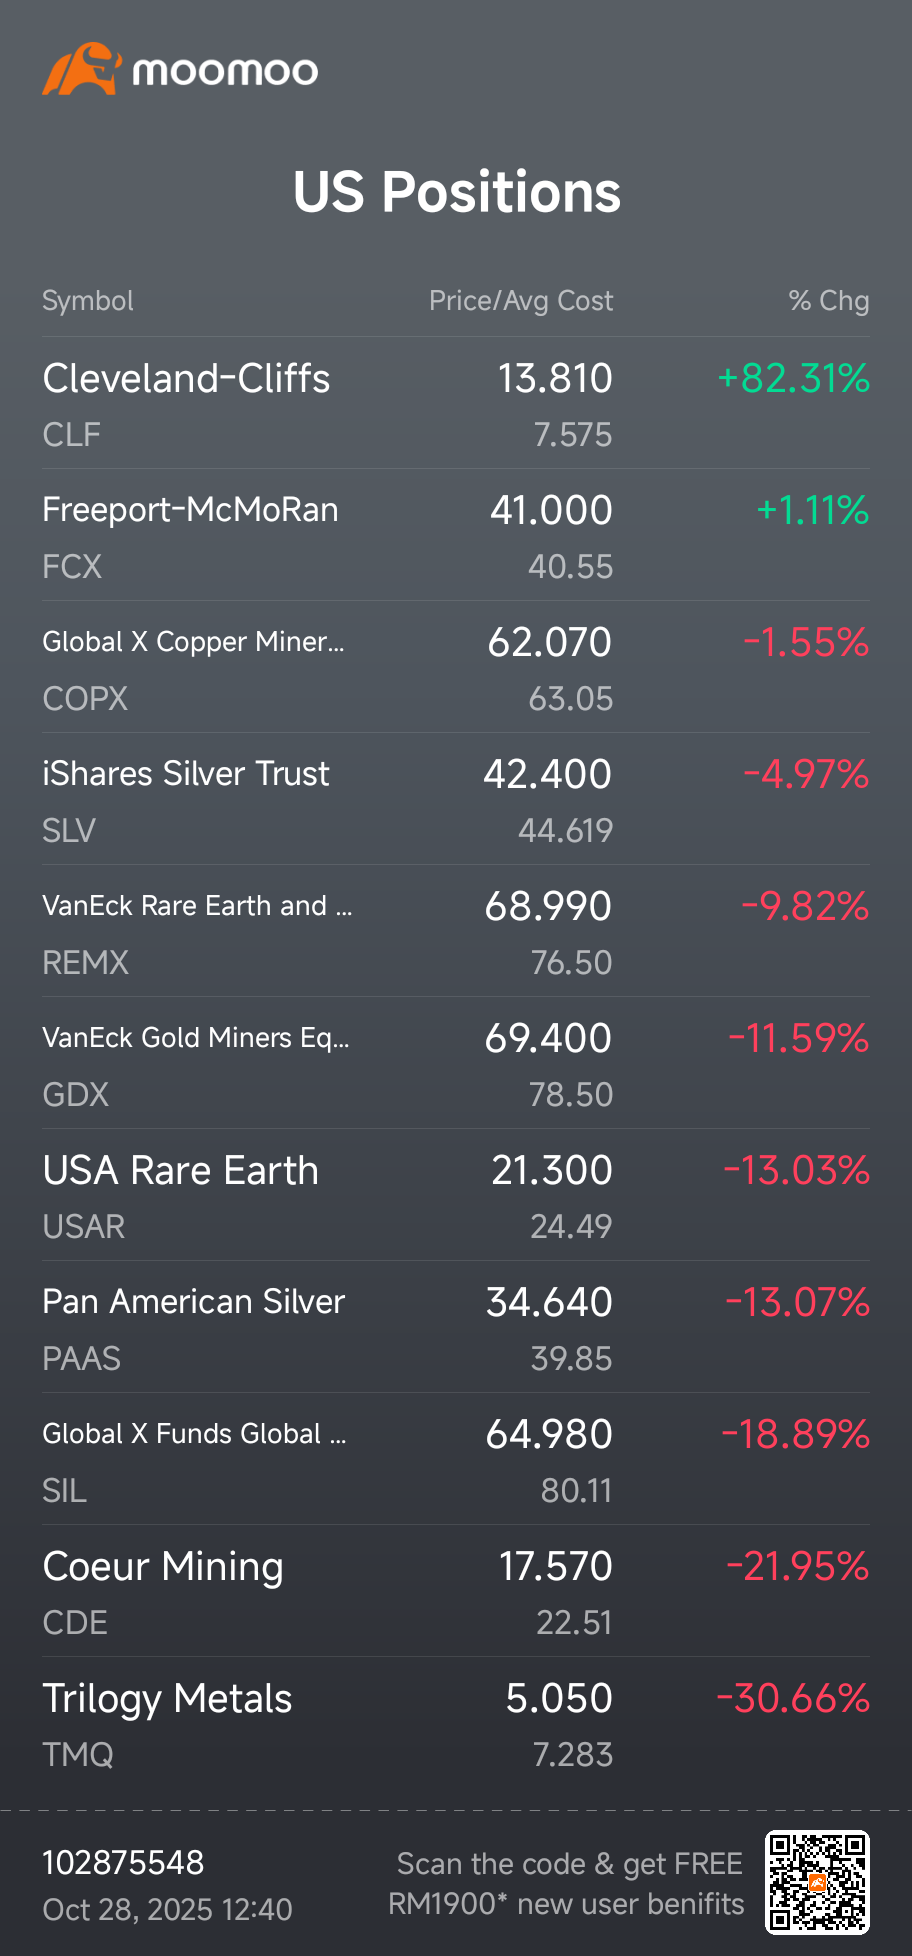This screenshot has height=1956, width=912.
Task: Open the Pan American Silver position
Action: (x=193, y=1302)
